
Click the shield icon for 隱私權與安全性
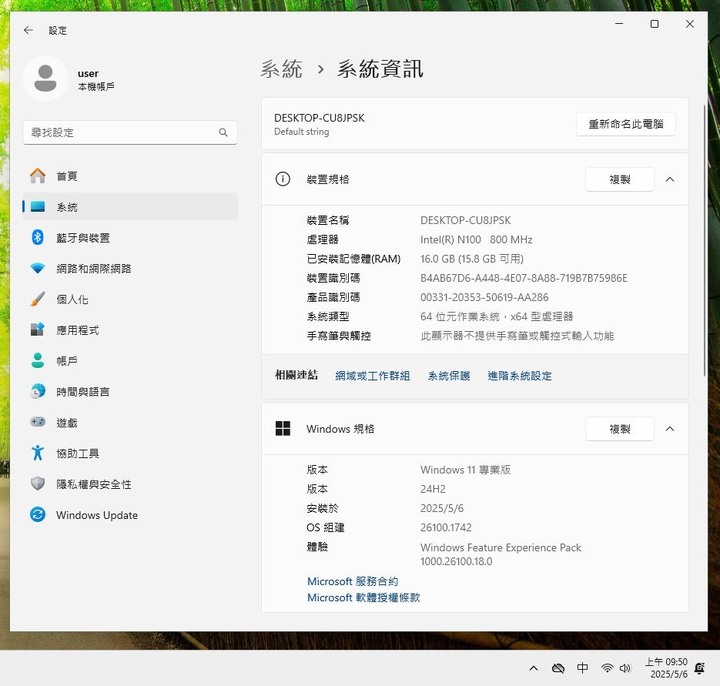click(x=38, y=484)
